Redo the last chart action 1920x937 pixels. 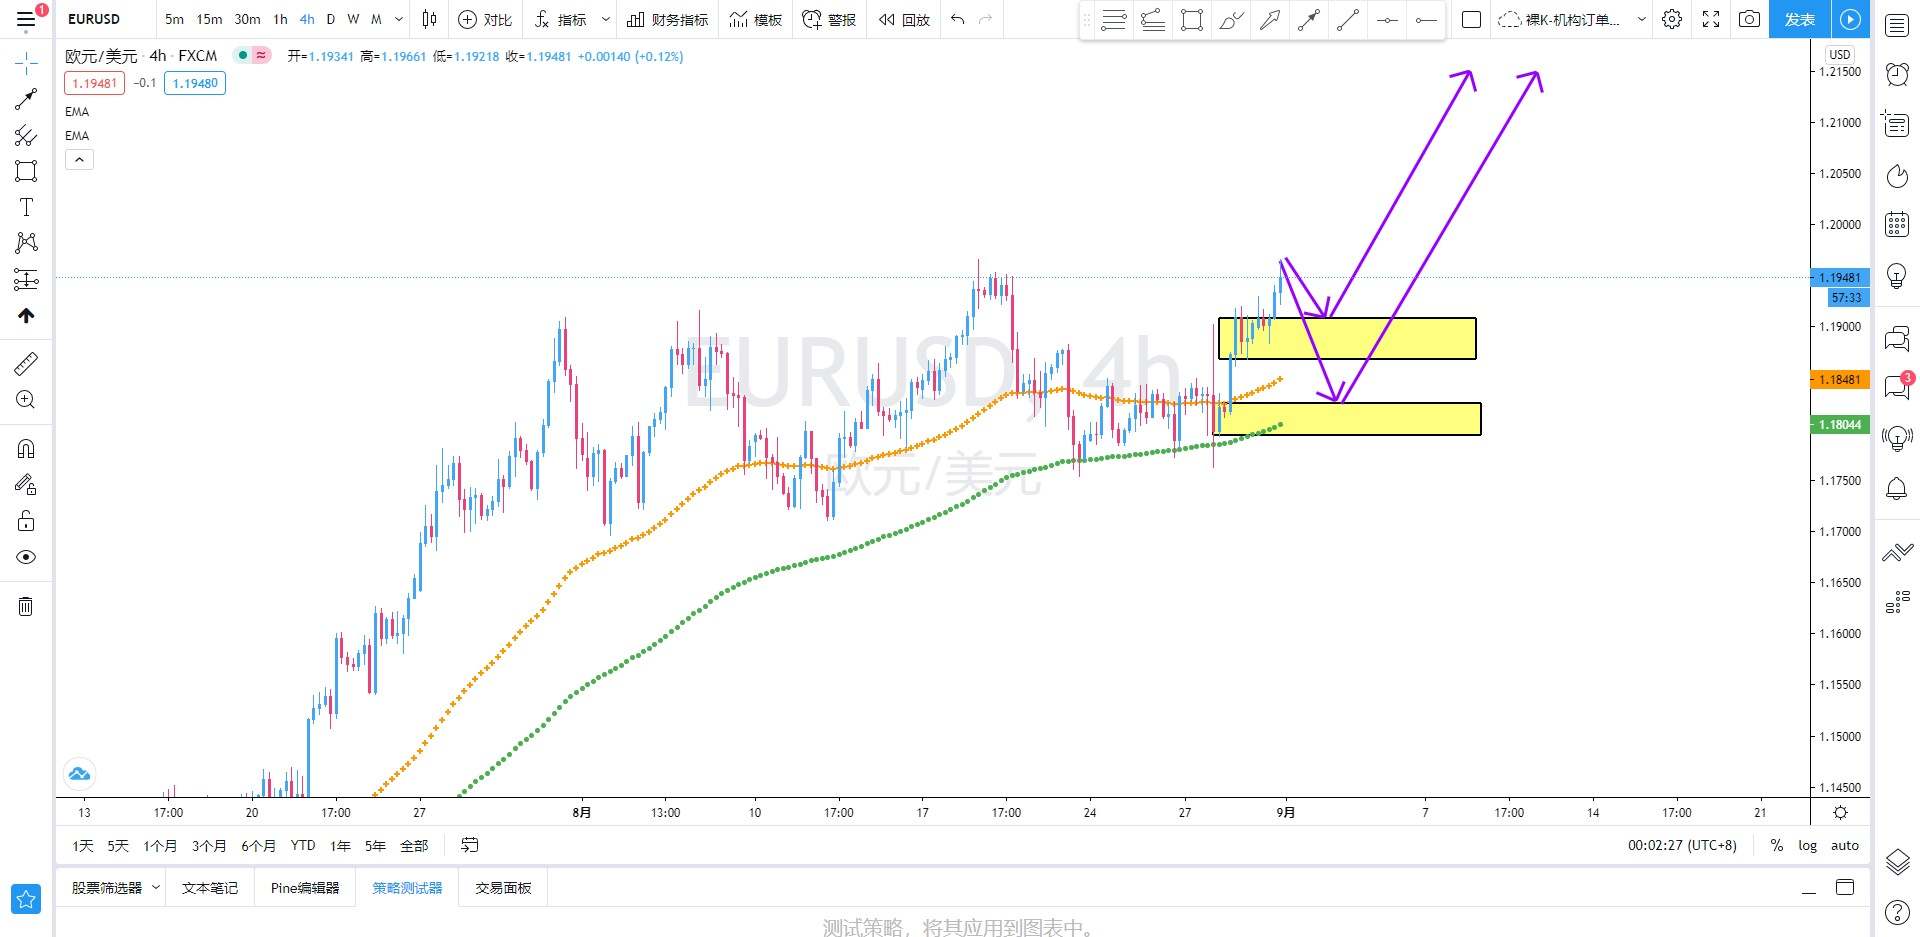[x=985, y=19]
